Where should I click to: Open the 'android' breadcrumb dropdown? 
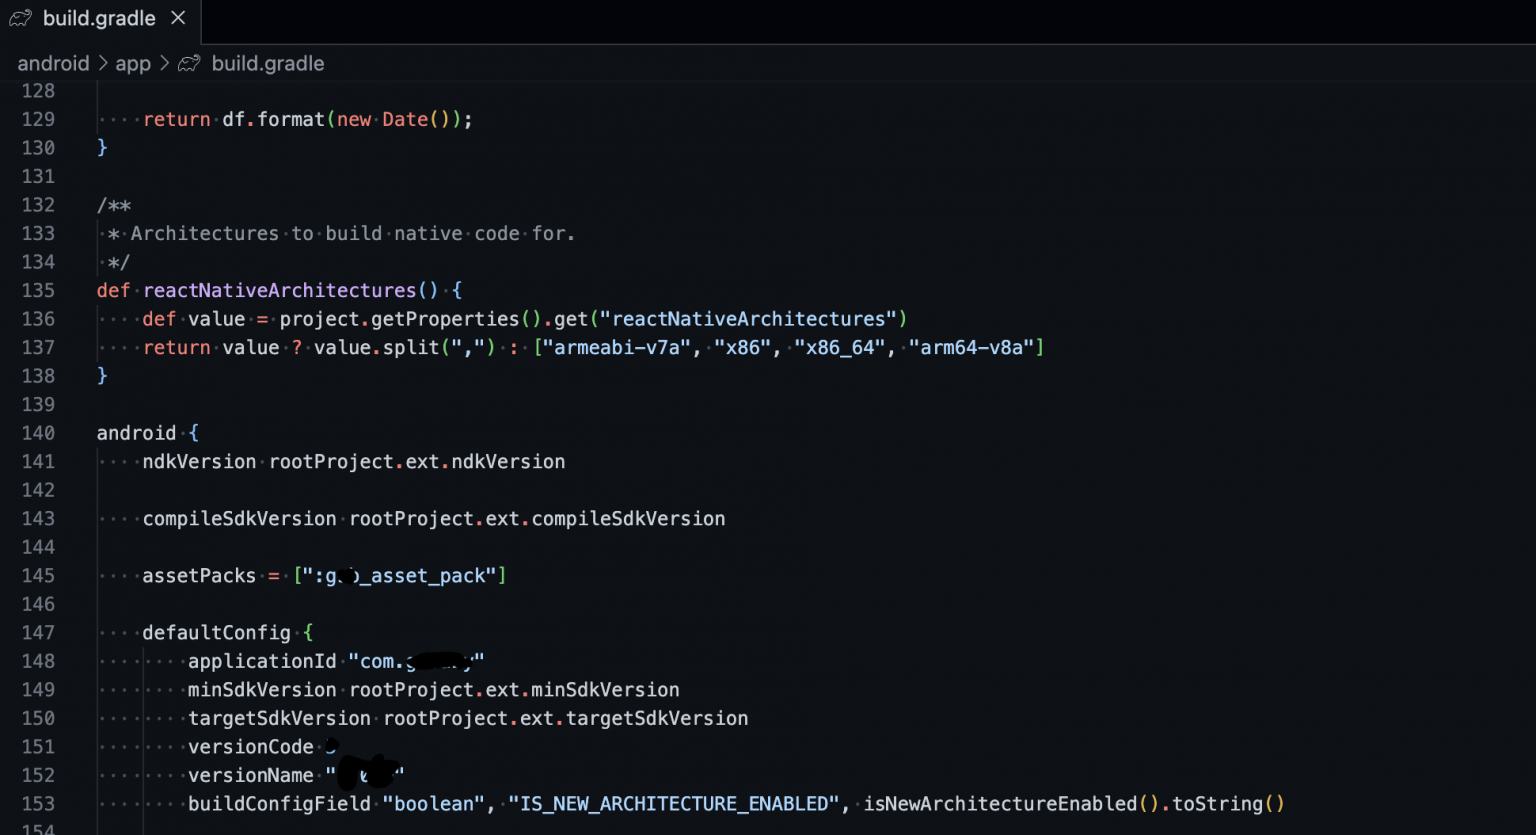tap(53, 62)
